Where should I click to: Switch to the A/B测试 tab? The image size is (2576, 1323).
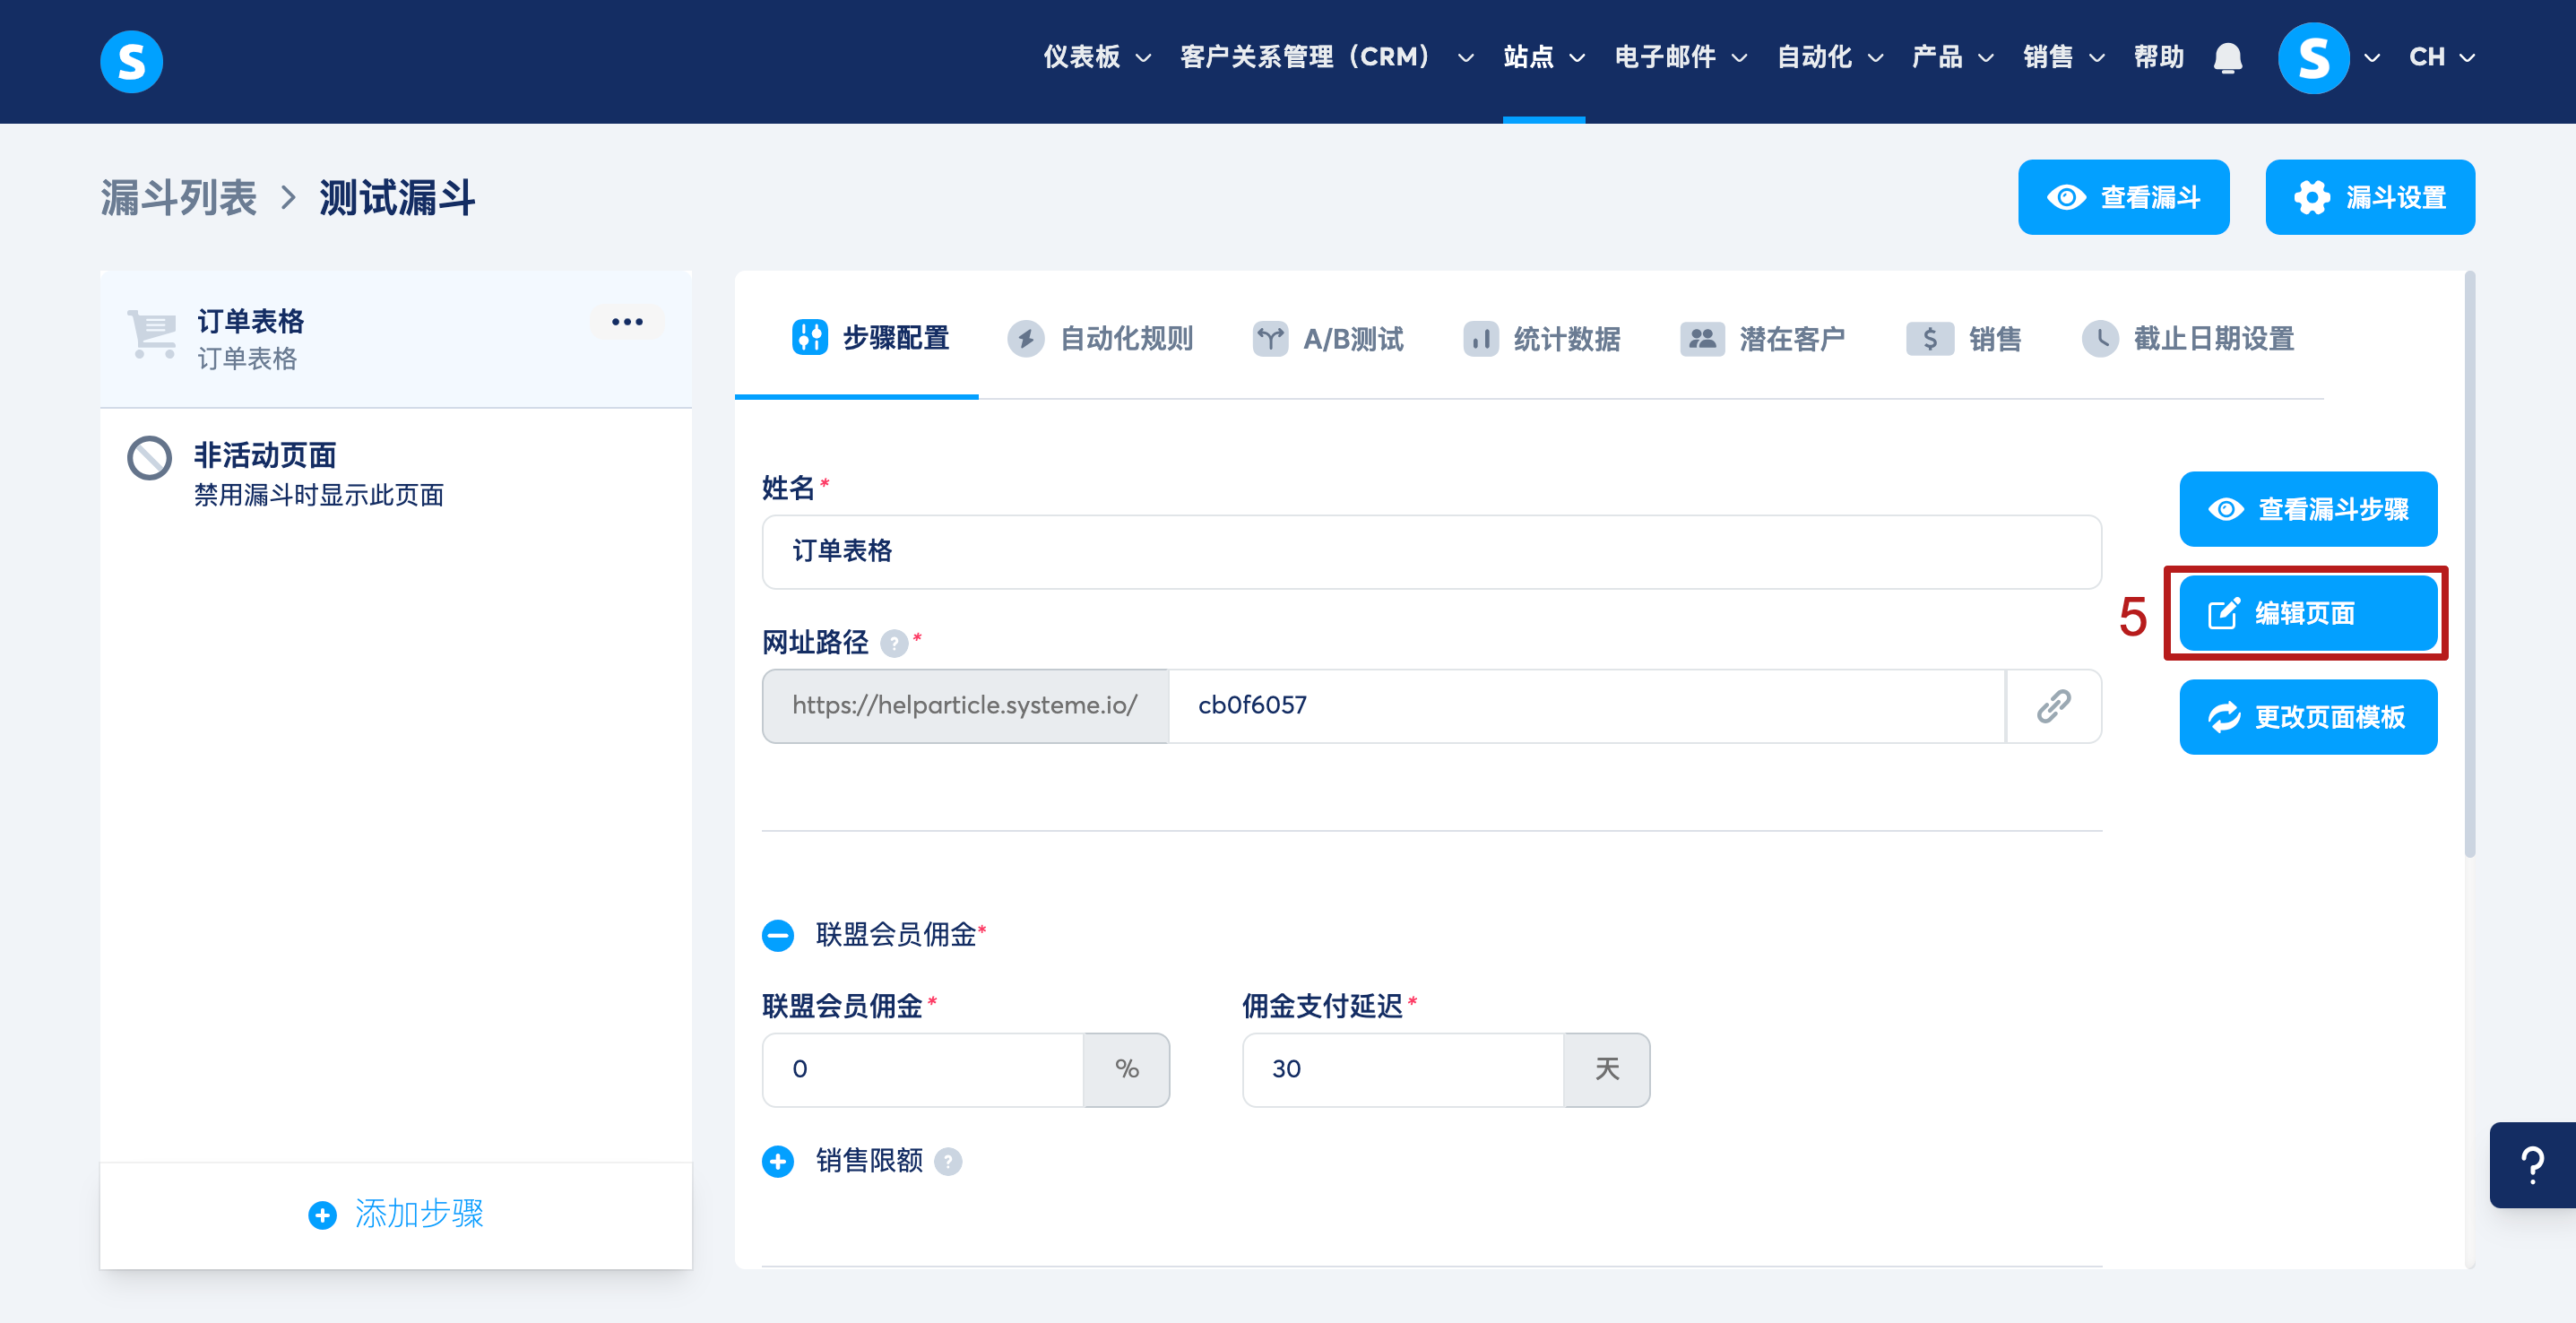(1328, 339)
